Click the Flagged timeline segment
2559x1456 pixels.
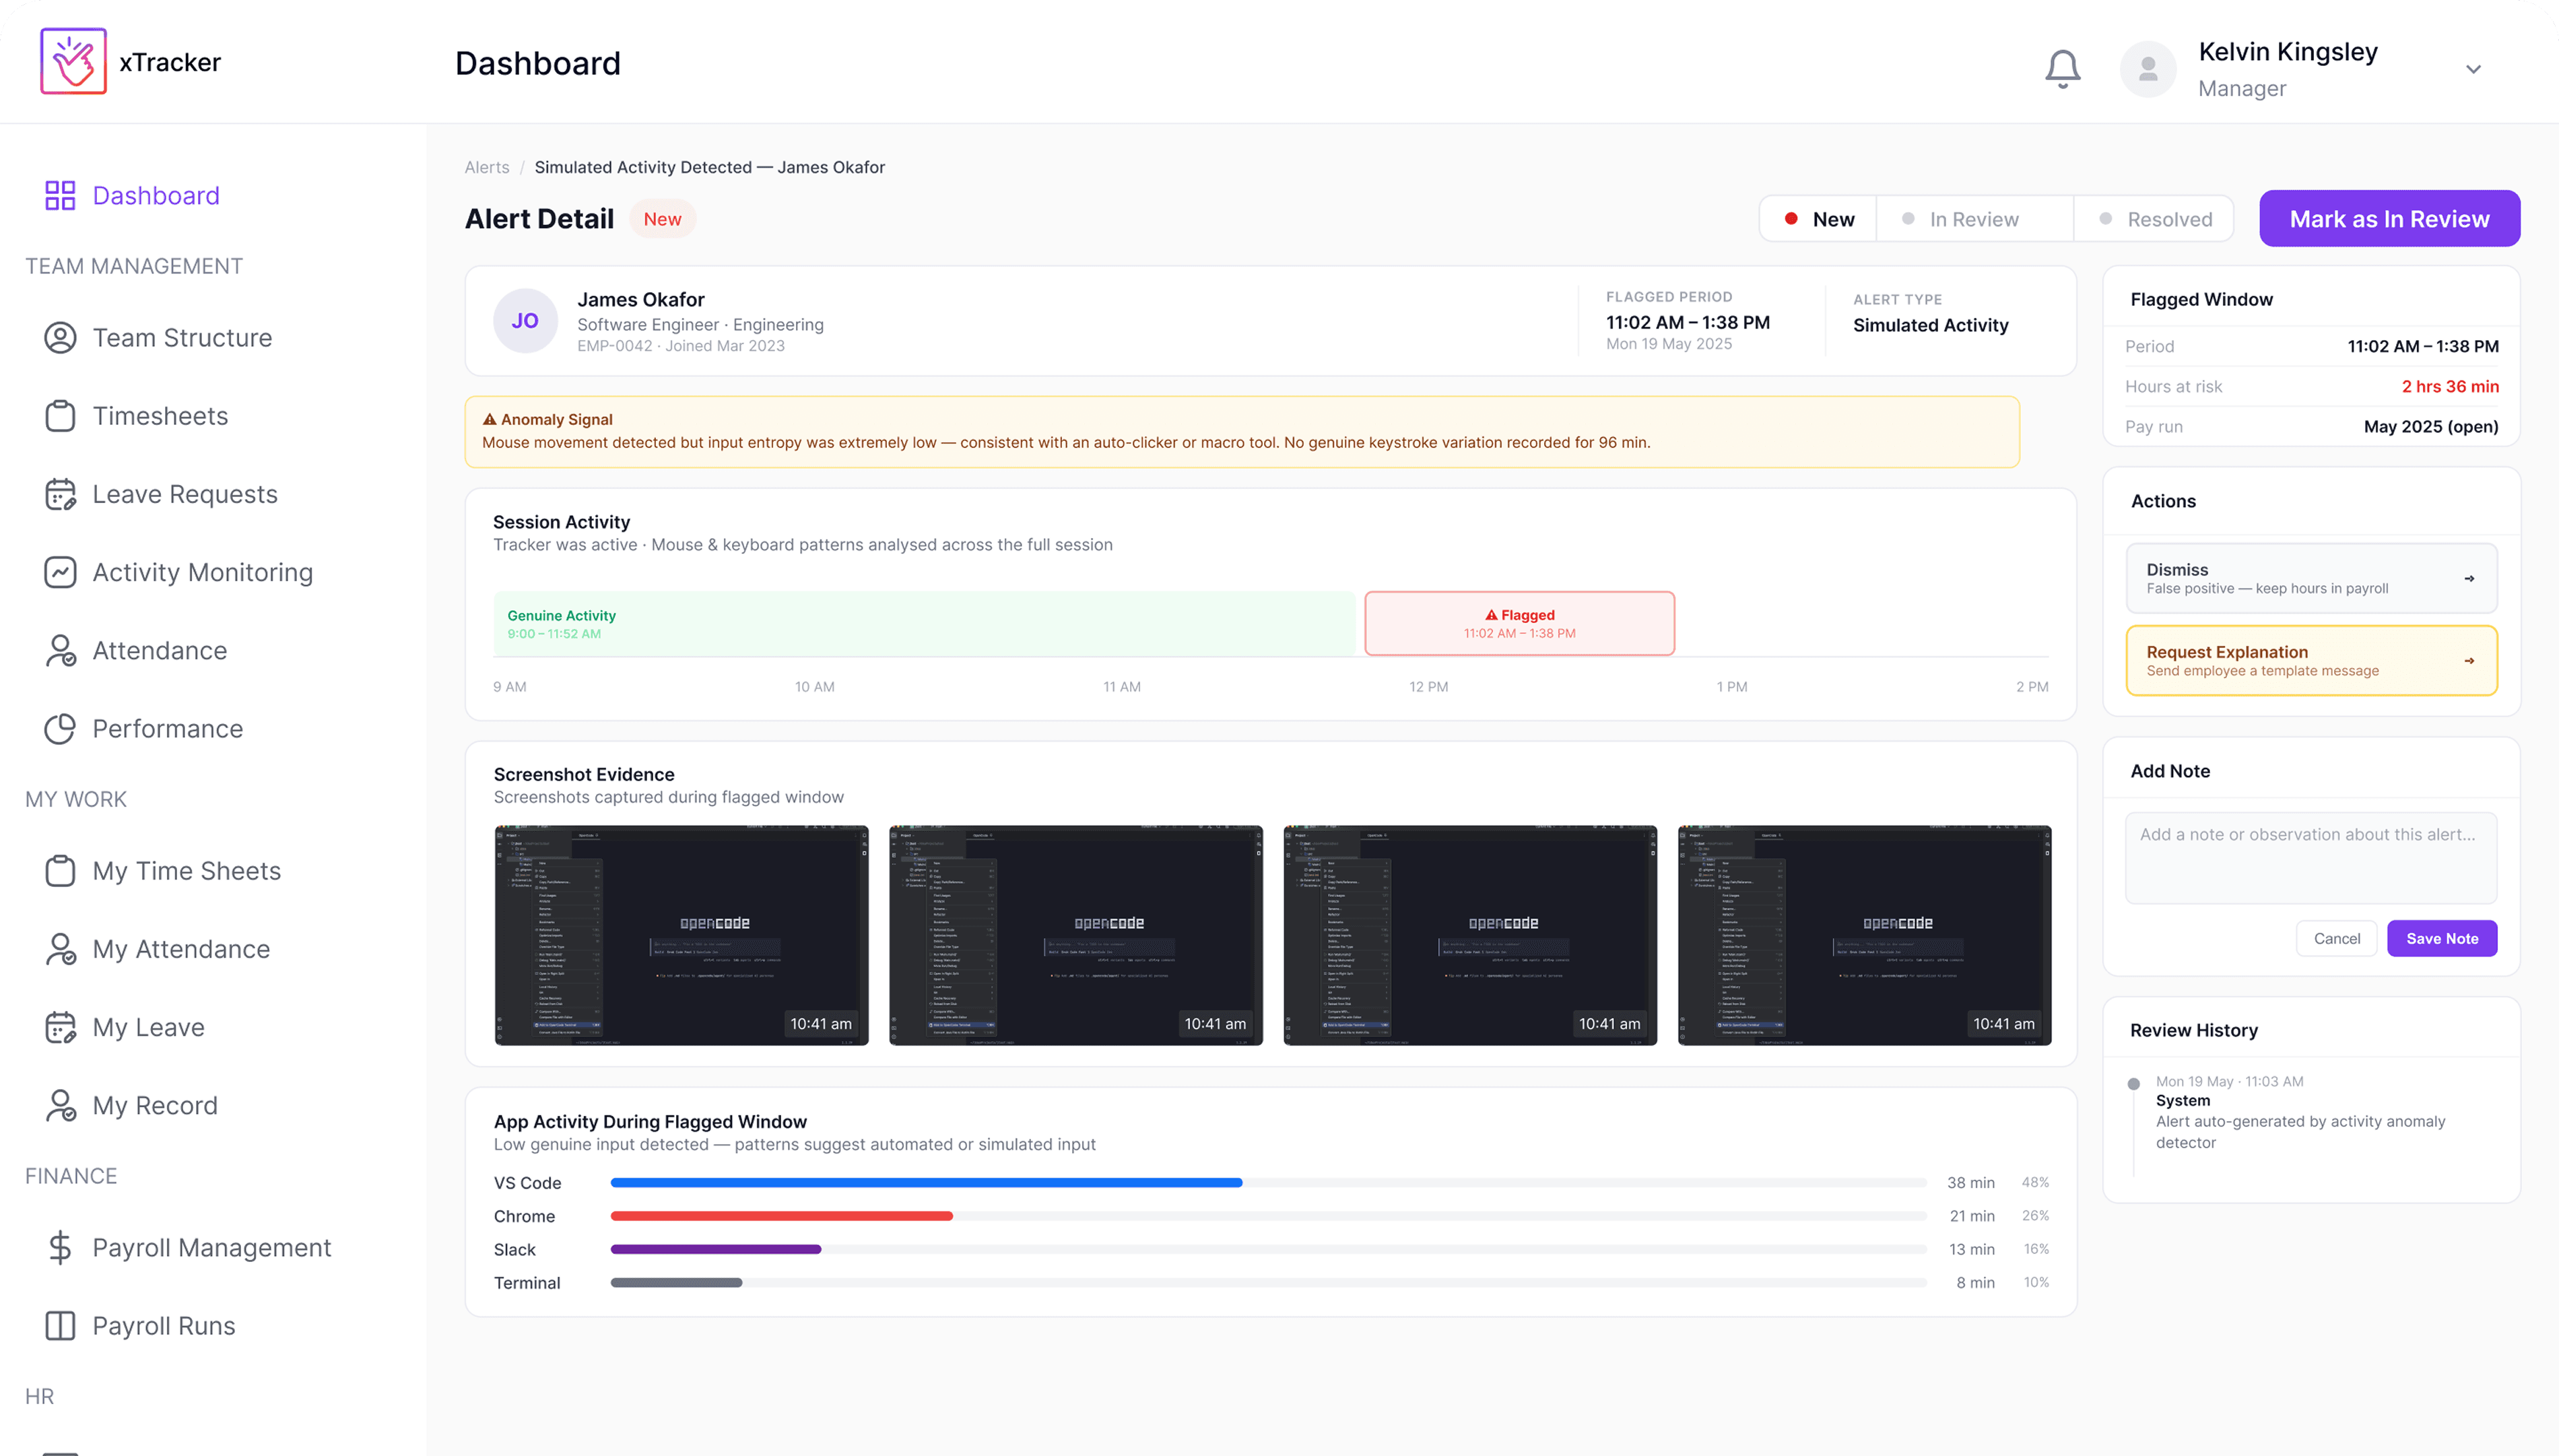pyautogui.click(x=1519, y=624)
